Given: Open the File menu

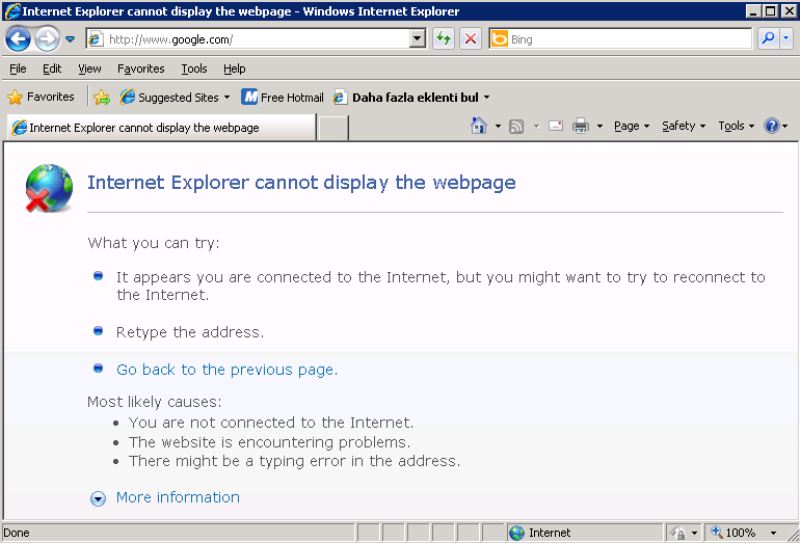Looking at the screenshot, I should point(18,69).
